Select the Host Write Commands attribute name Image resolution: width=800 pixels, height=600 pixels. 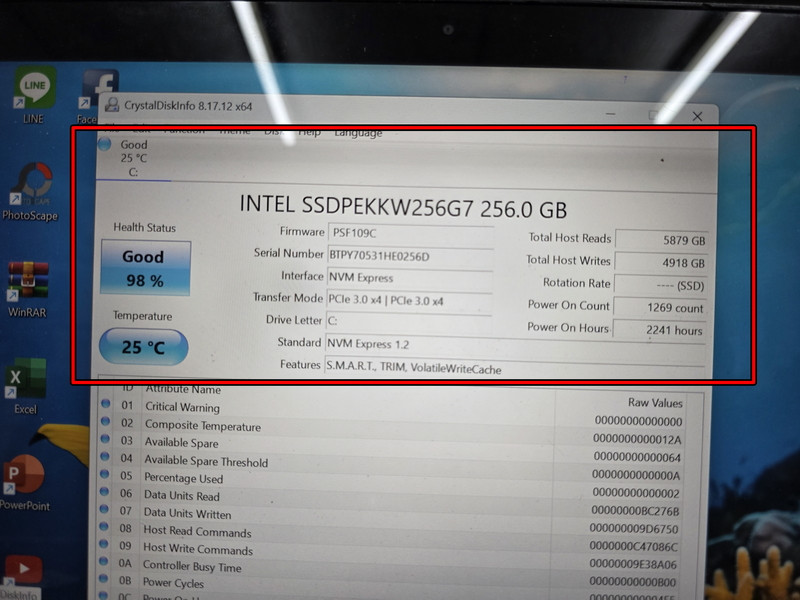(198, 548)
